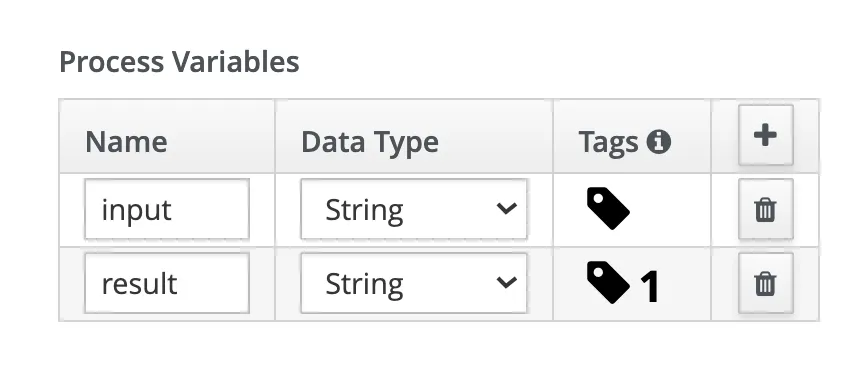Add a new process variable with plus button

click(765, 135)
